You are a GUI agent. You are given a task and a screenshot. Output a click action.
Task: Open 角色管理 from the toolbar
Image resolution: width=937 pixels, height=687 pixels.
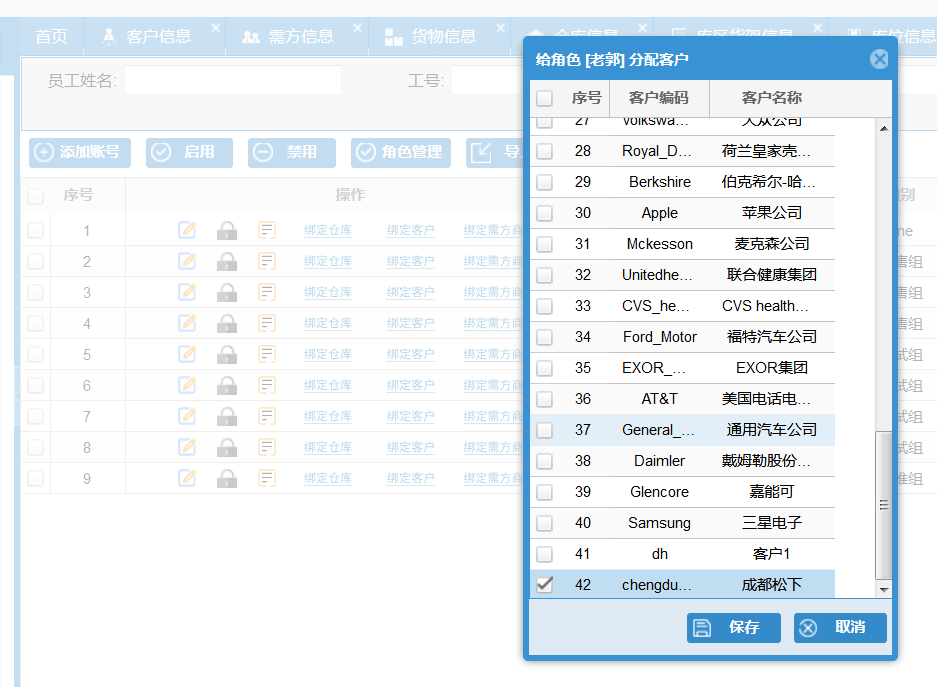click(x=401, y=153)
